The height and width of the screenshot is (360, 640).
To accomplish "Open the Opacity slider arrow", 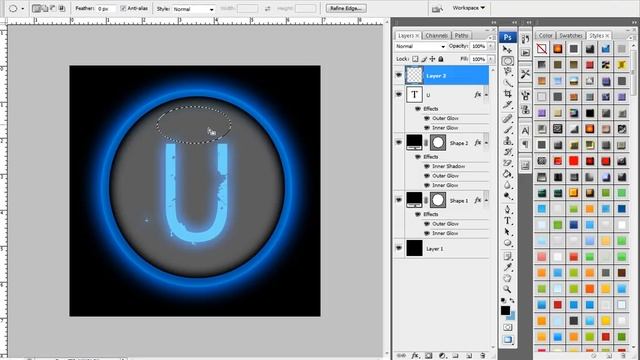I will (491, 46).
